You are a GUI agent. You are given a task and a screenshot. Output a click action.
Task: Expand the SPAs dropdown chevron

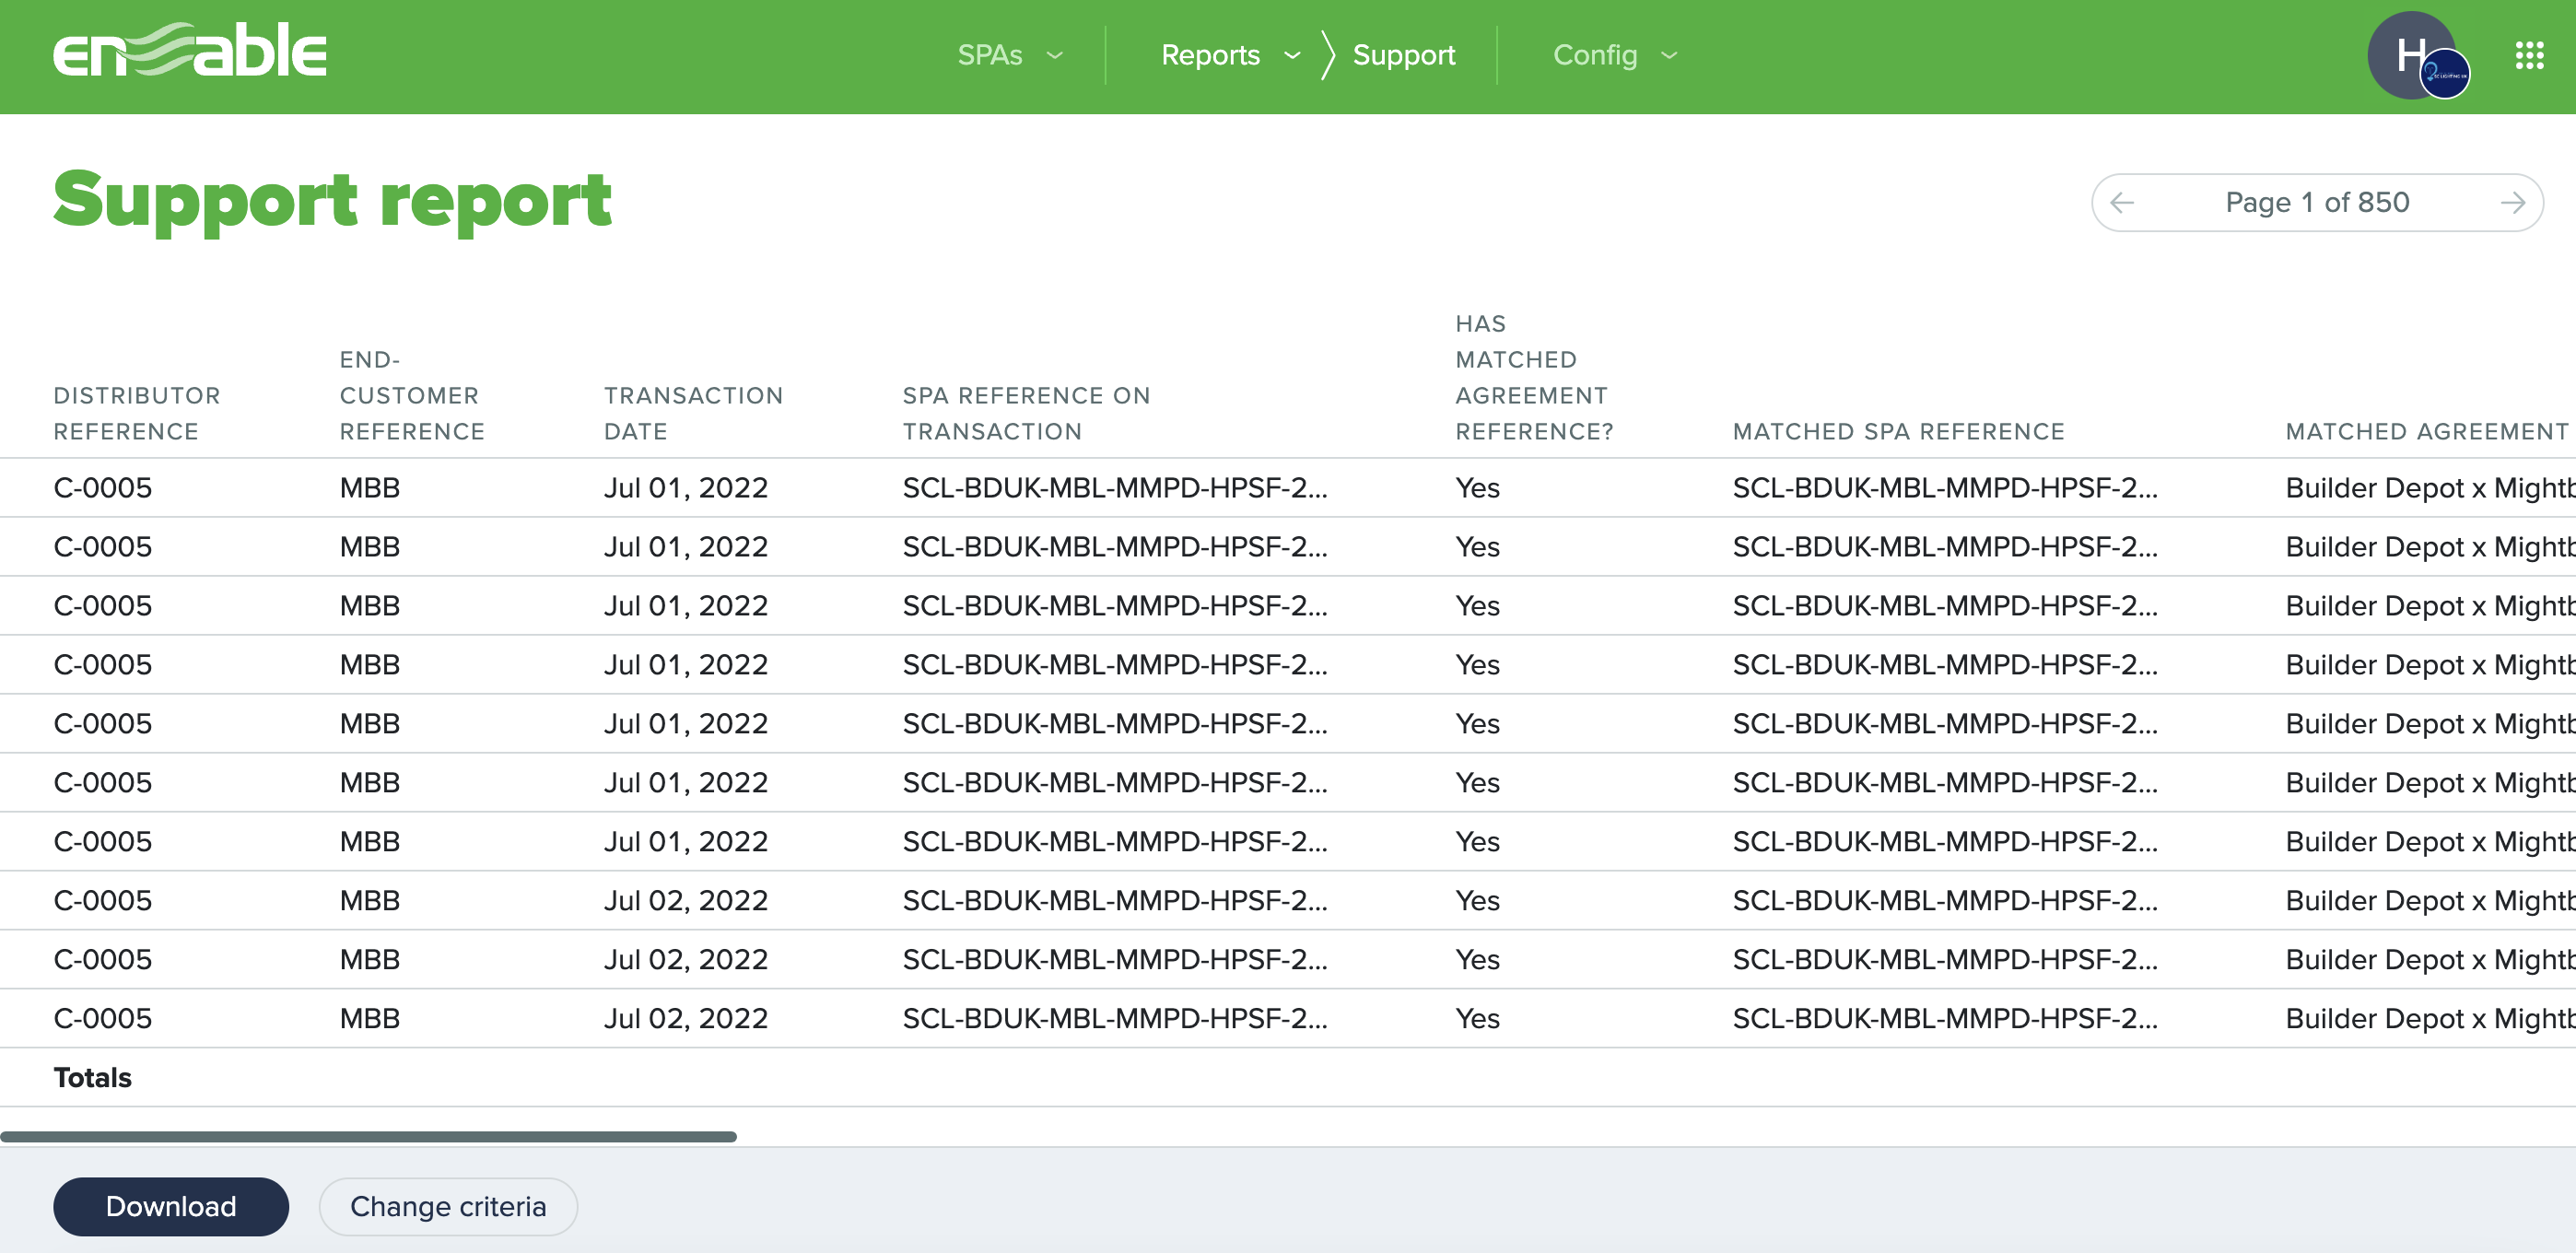pos(1054,55)
